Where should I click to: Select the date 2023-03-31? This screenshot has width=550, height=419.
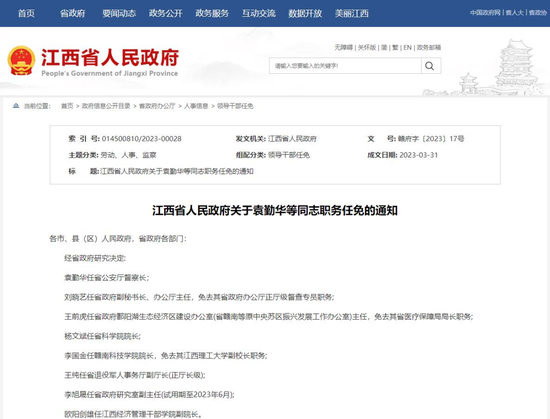[418, 155]
